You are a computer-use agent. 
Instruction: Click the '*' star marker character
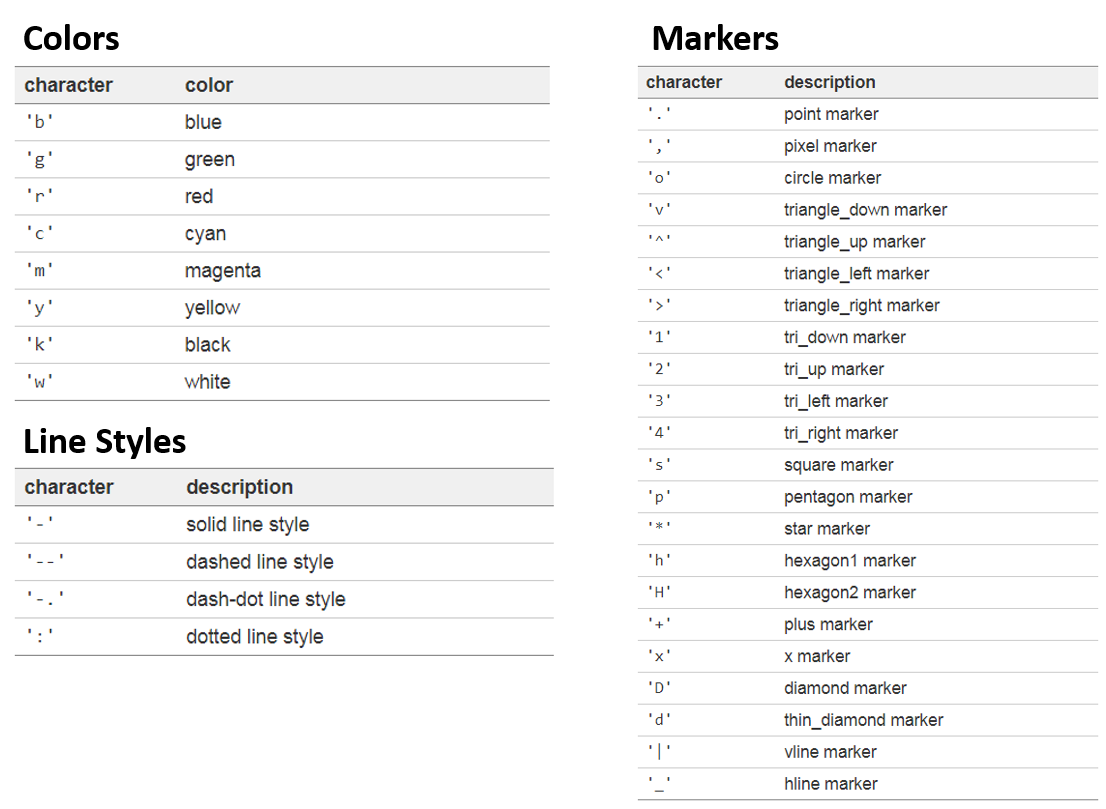point(660,528)
